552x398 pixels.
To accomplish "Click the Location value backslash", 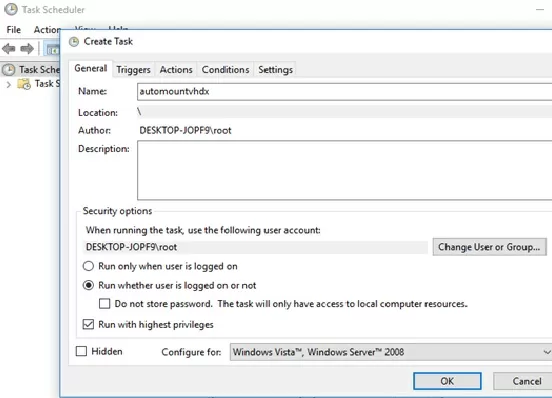I will 139,112.
